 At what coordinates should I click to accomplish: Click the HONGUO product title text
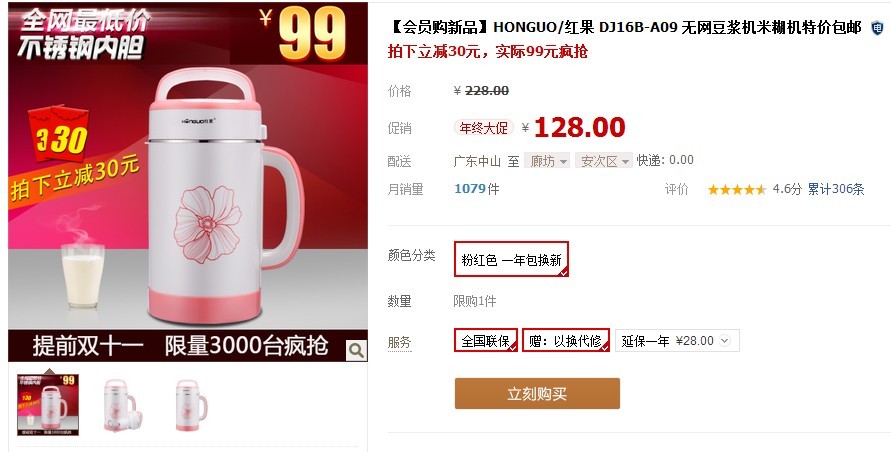(x=626, y=27)
